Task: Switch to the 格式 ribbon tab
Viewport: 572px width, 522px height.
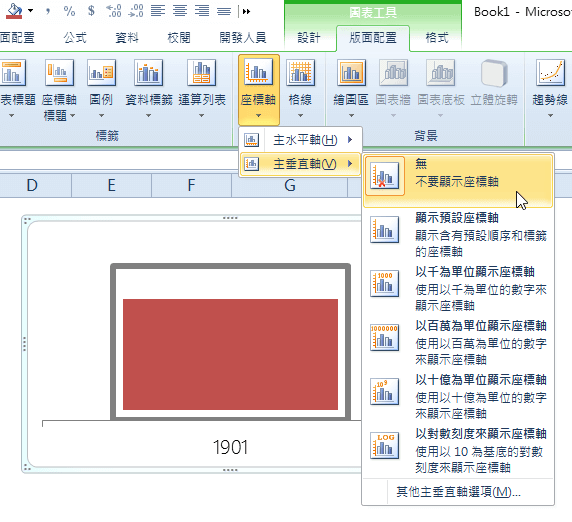Action: pos(437,38)
